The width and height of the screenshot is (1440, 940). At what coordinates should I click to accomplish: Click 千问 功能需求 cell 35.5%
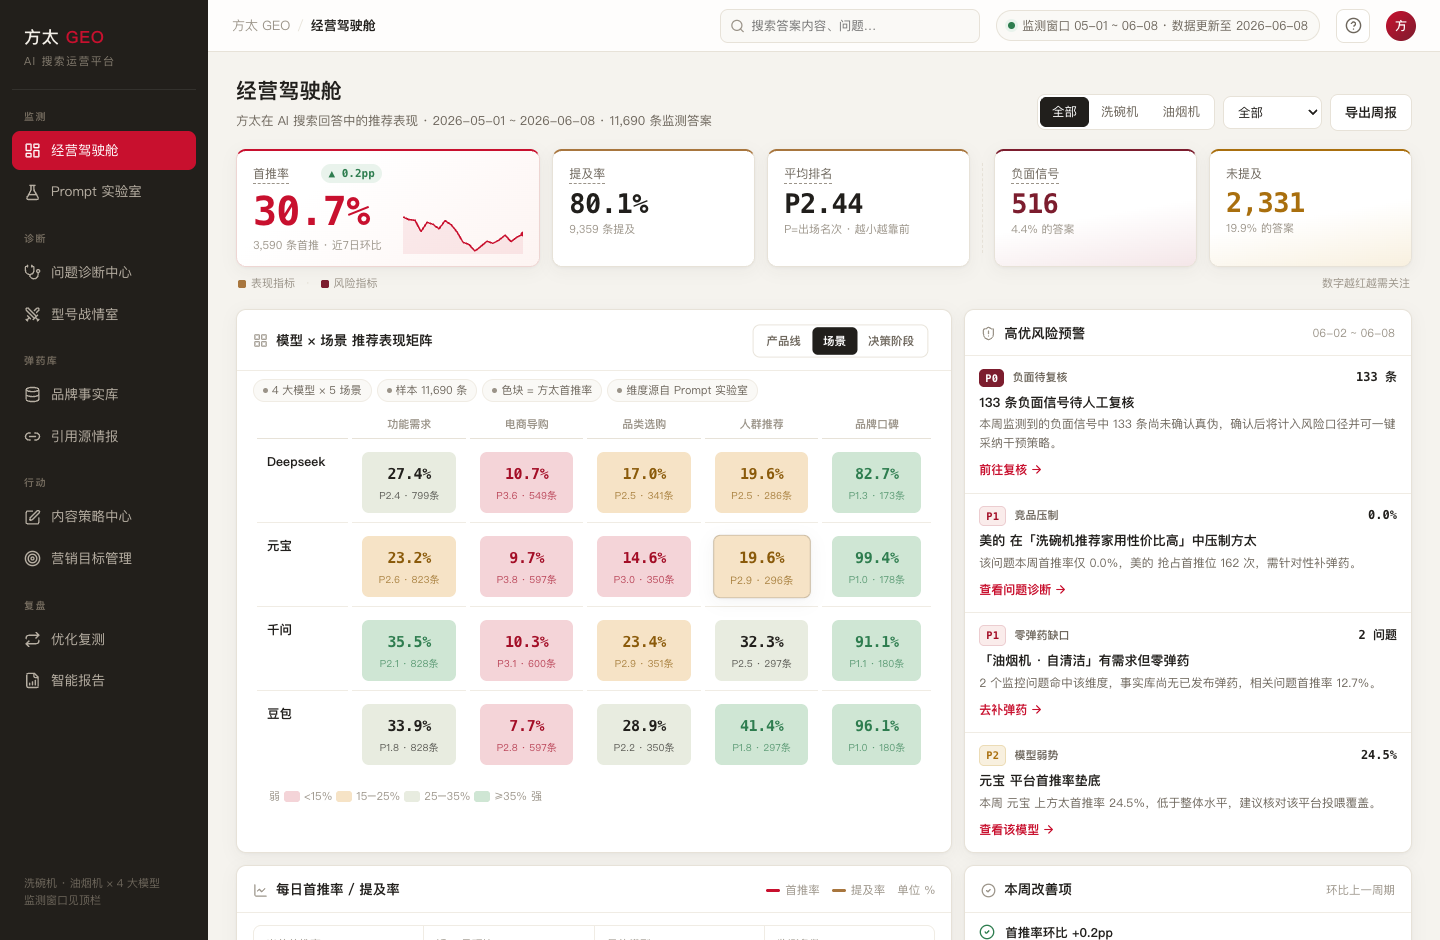409,651
